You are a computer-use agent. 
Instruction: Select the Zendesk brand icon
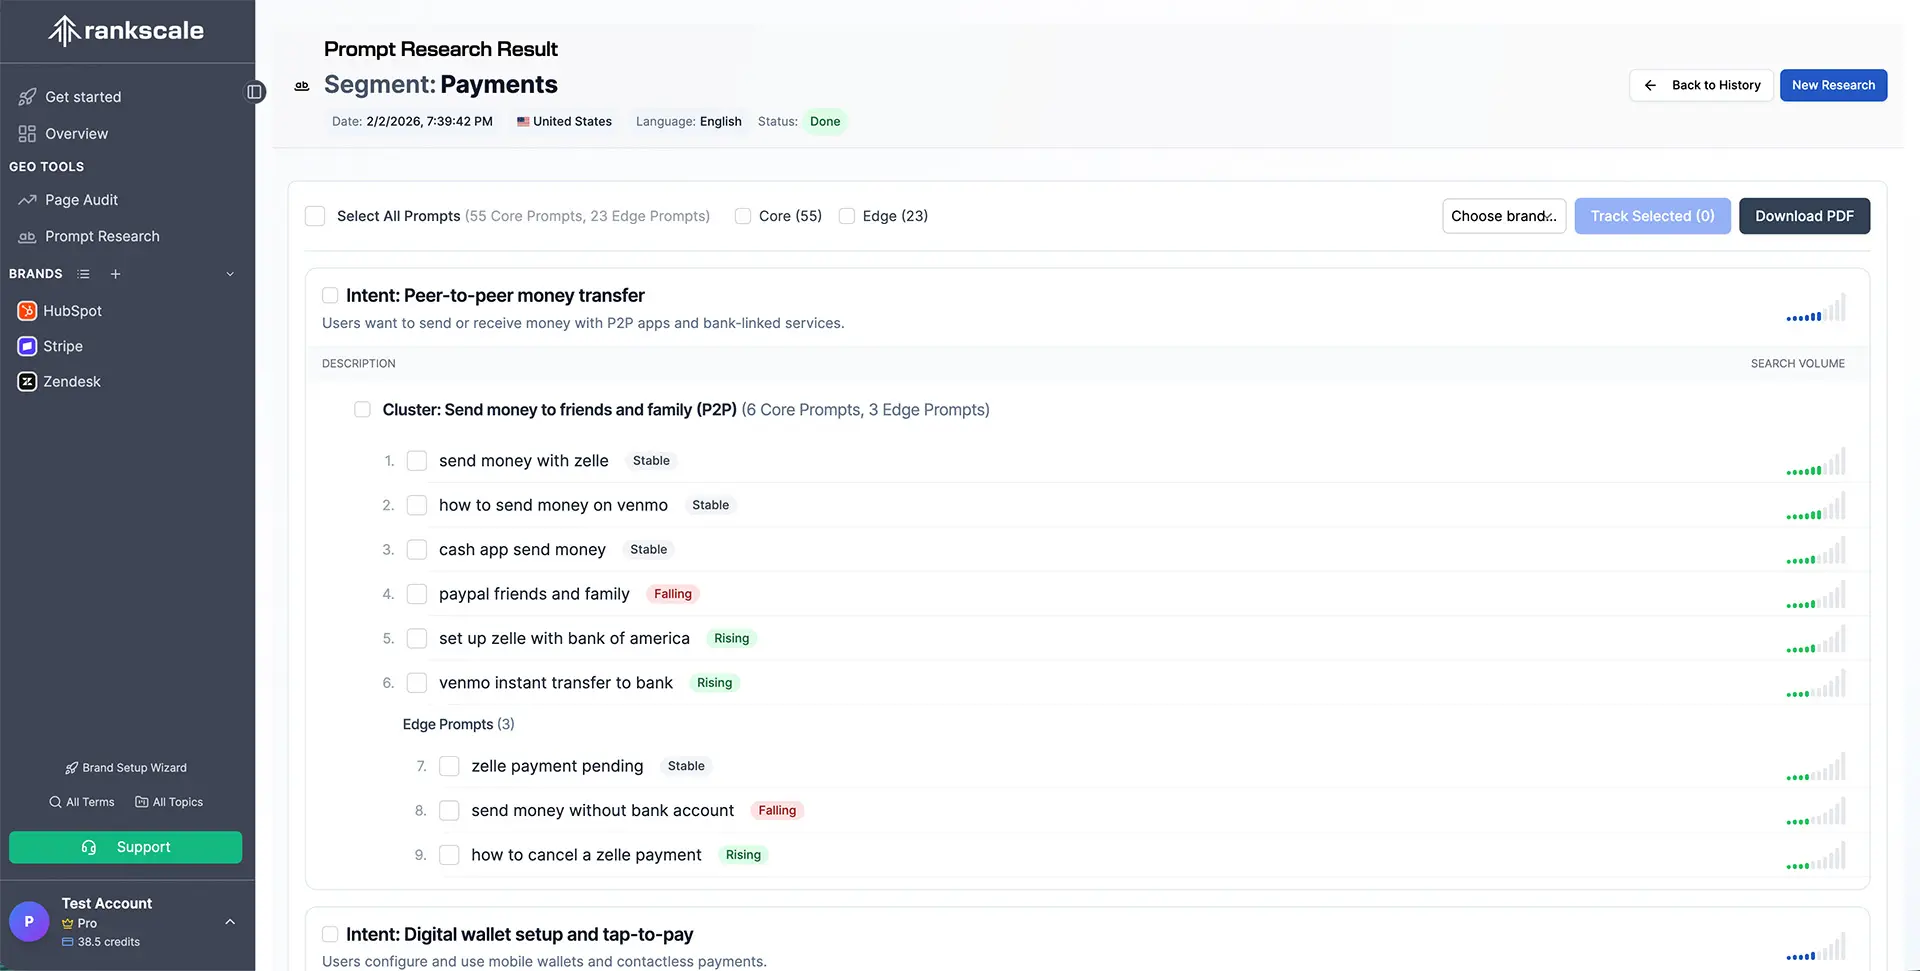click(27, 381)
